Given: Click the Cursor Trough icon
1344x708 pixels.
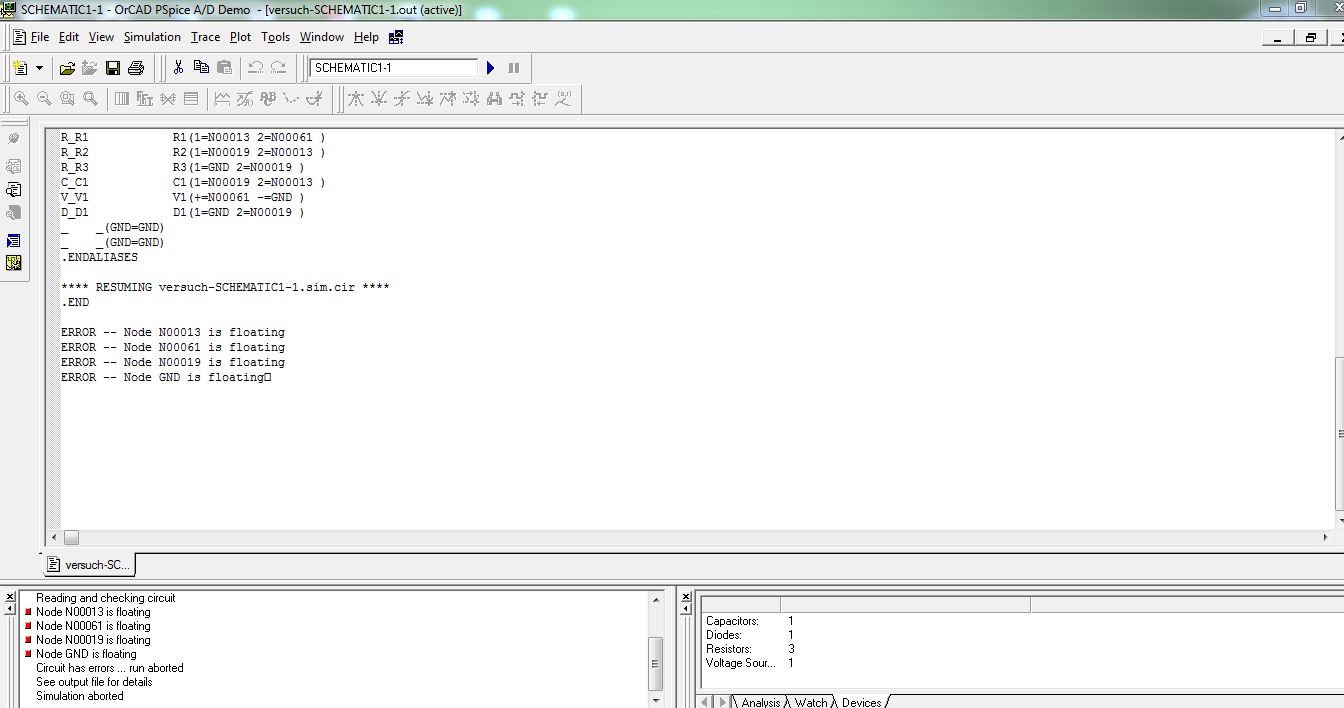Looking at the screenshot, I should 378,99.
